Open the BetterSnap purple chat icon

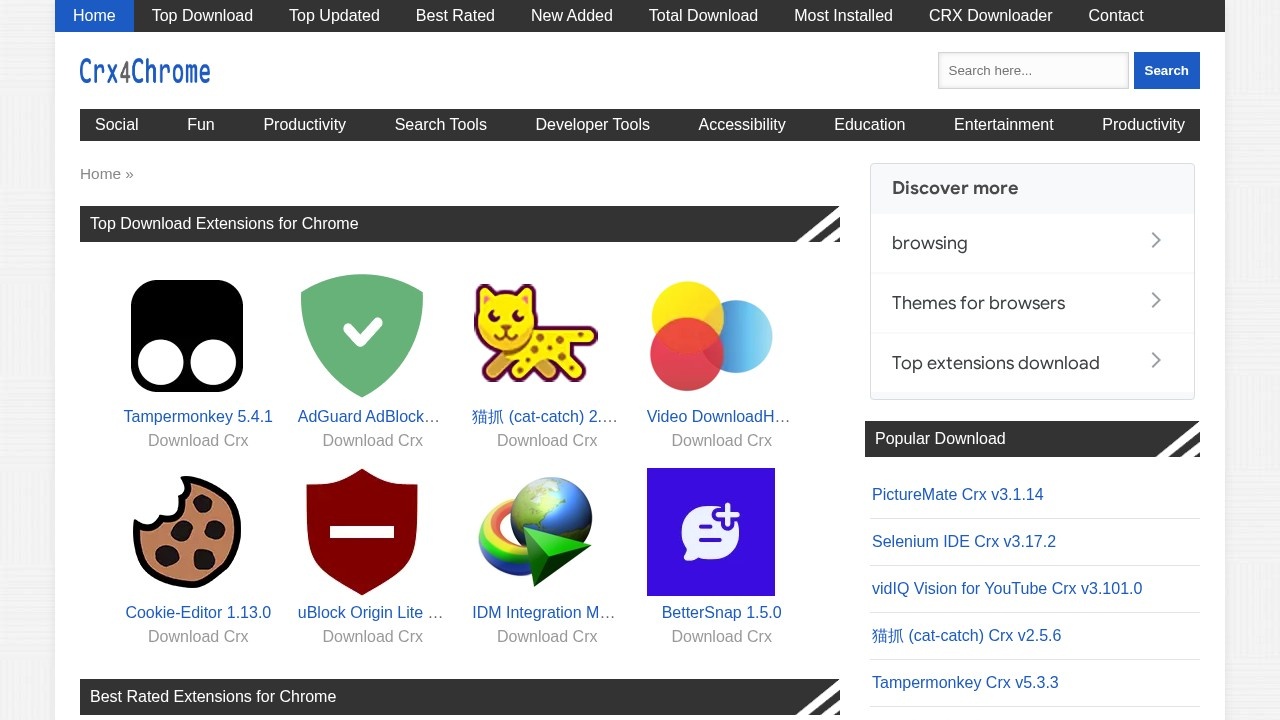click(x=711, y=532)
